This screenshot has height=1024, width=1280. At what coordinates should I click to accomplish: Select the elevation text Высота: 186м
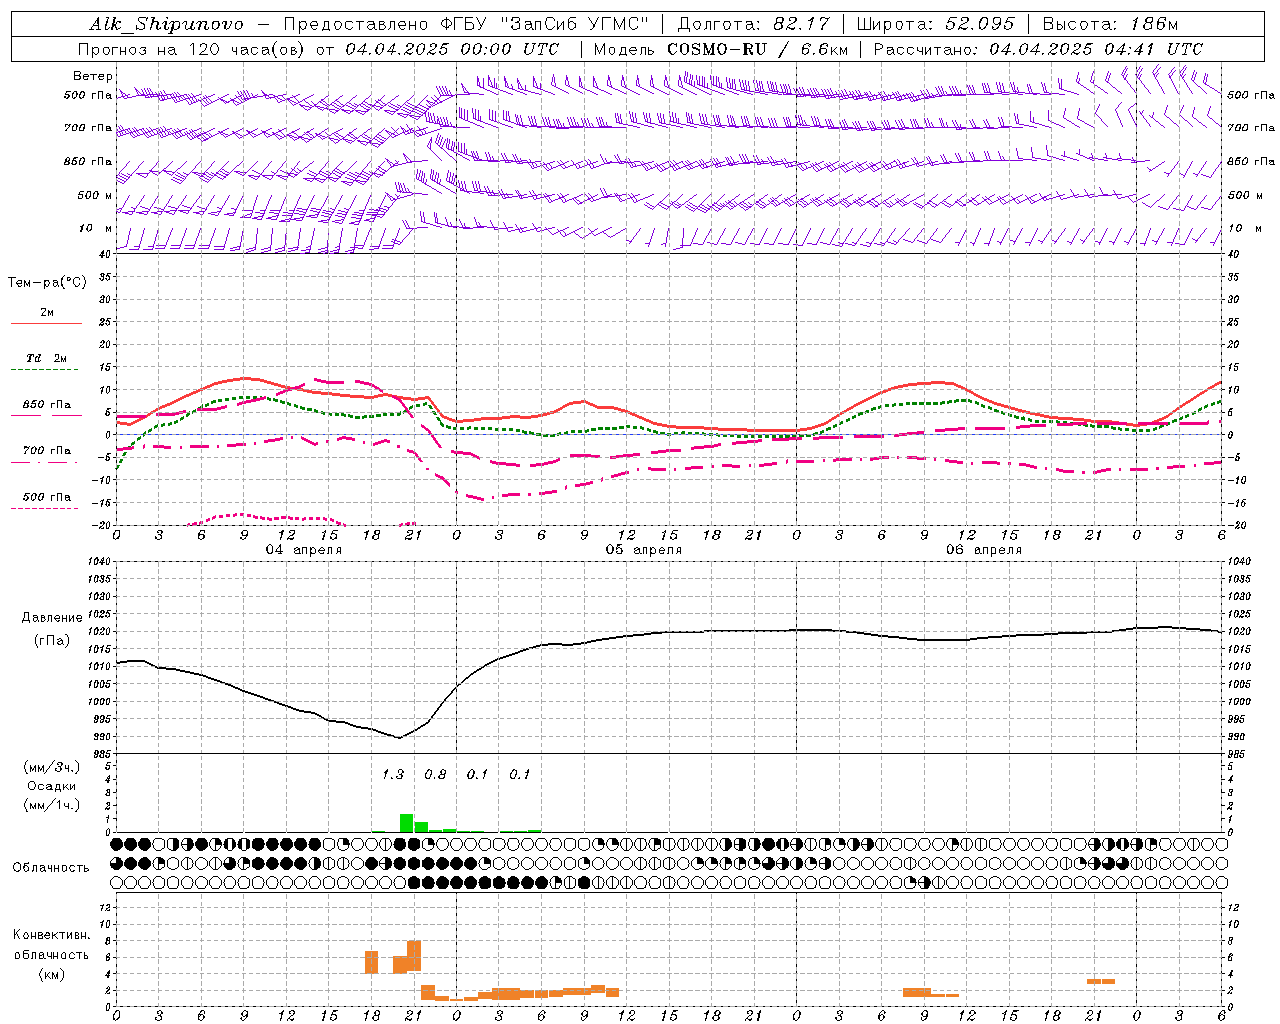[1110, 24]
